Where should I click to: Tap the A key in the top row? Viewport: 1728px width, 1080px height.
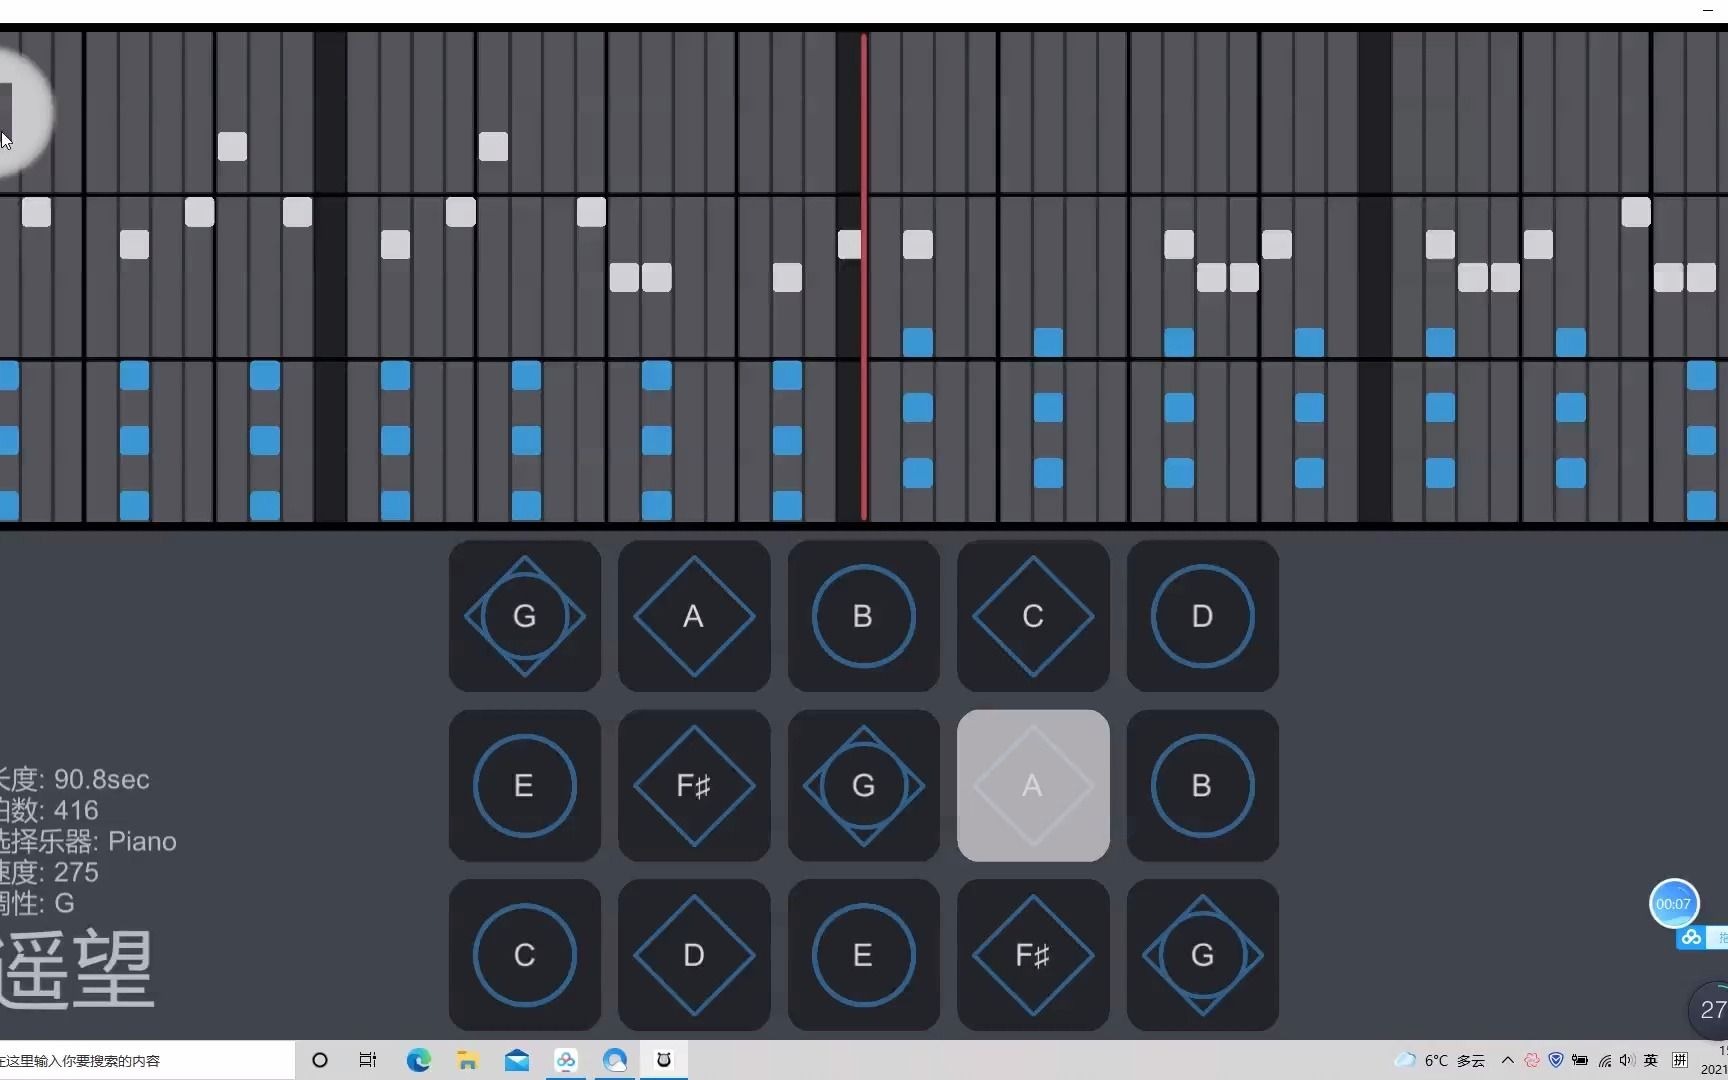pyautogui.click(x=694, y=616)
